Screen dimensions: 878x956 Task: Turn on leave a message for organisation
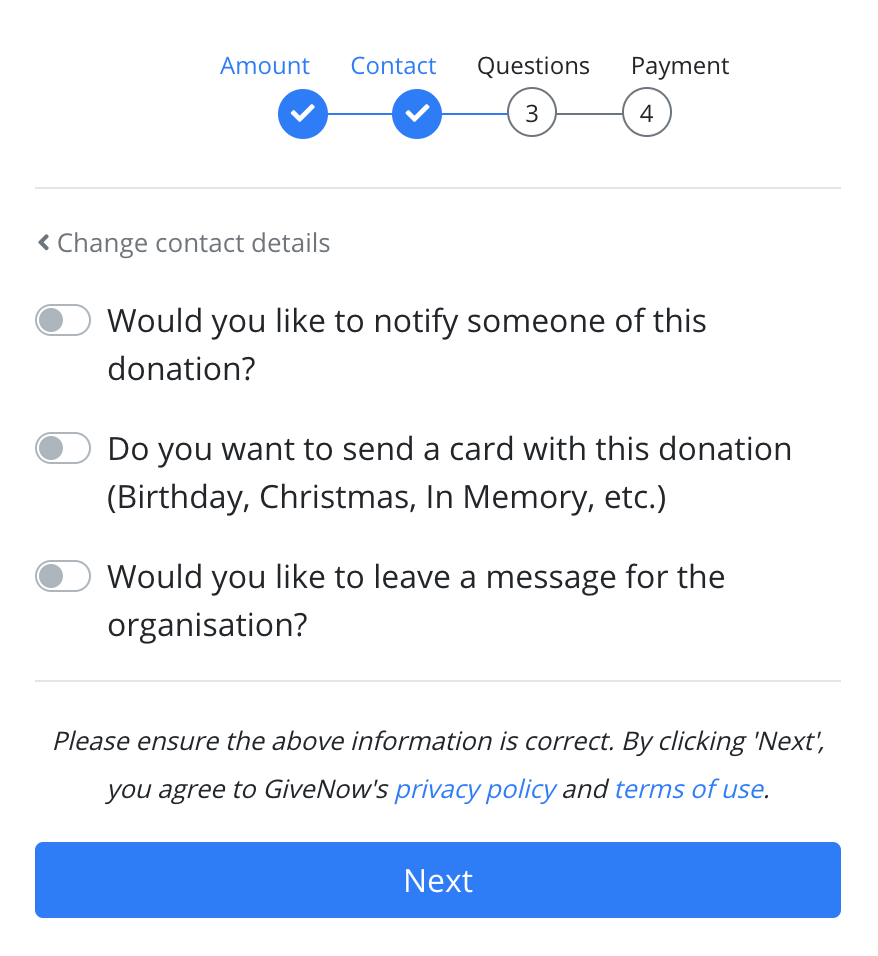point(63,576)
